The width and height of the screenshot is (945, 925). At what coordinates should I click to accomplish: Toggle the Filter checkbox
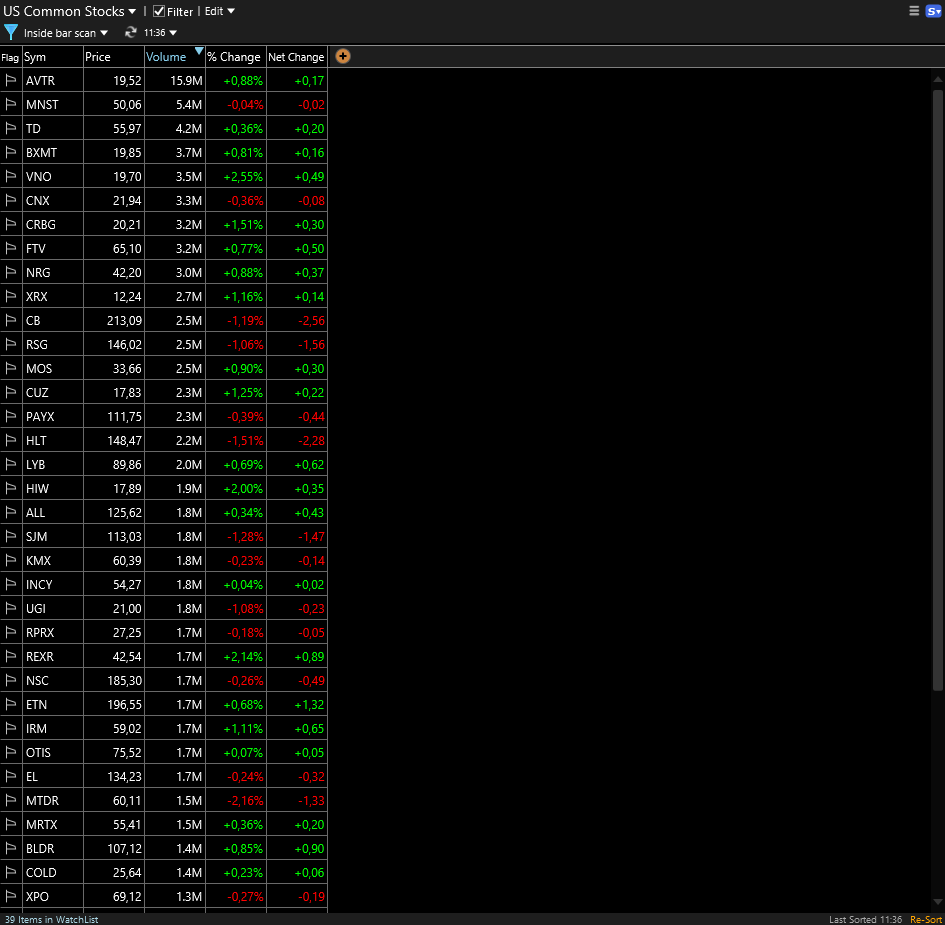click(x=157, y=11)
